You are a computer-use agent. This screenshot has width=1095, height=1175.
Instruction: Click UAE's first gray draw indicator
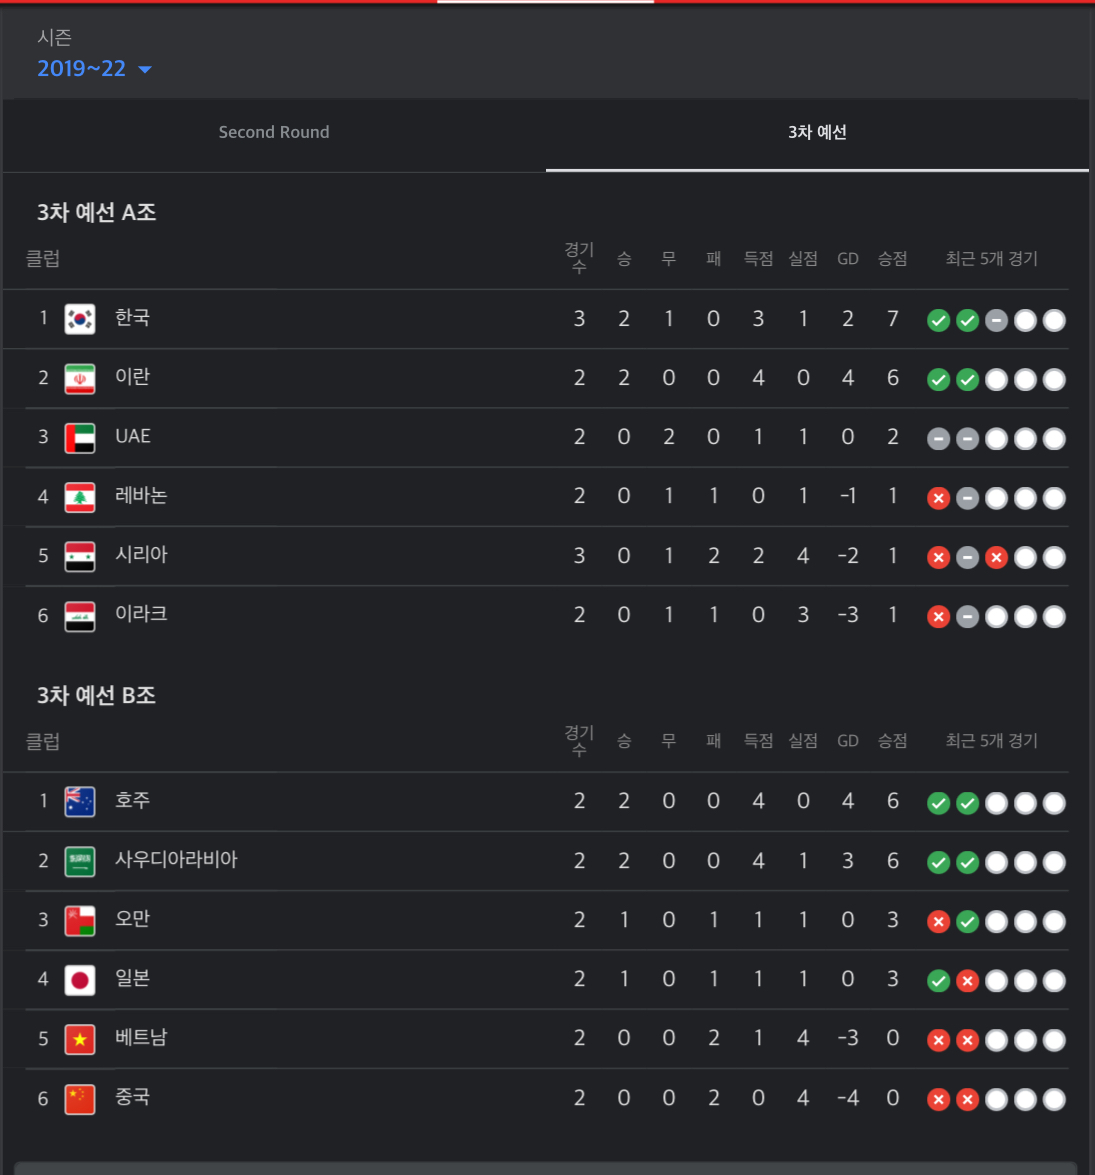pos(938,439)
